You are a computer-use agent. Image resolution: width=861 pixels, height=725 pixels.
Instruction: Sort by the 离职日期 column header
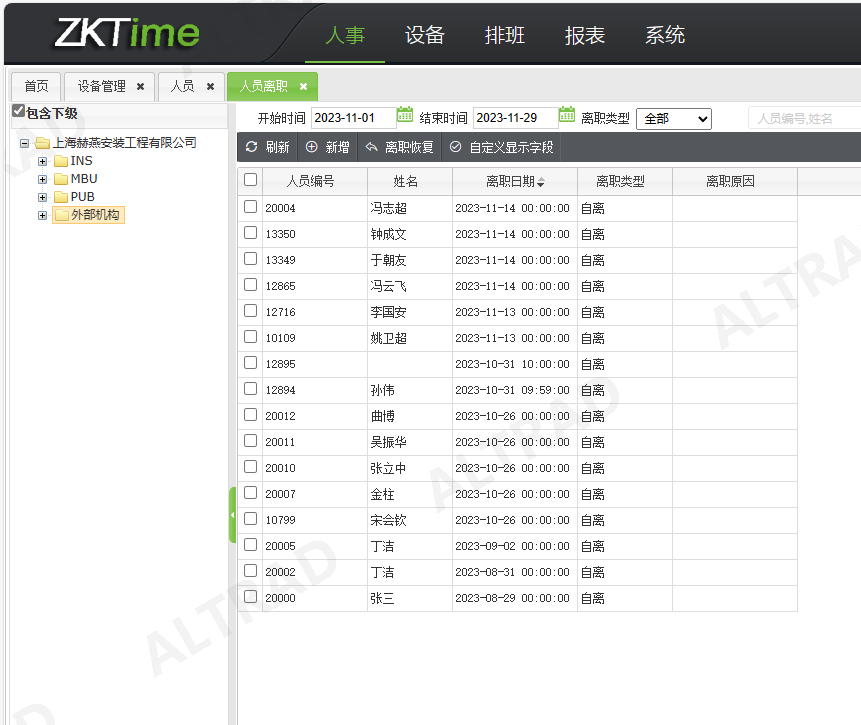[514, 181]
